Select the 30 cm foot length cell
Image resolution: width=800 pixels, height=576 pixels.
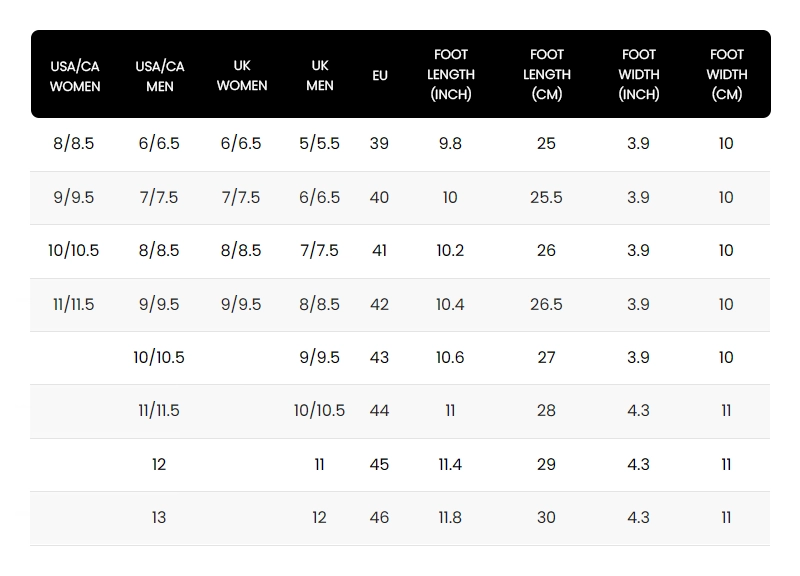(546, 518)
